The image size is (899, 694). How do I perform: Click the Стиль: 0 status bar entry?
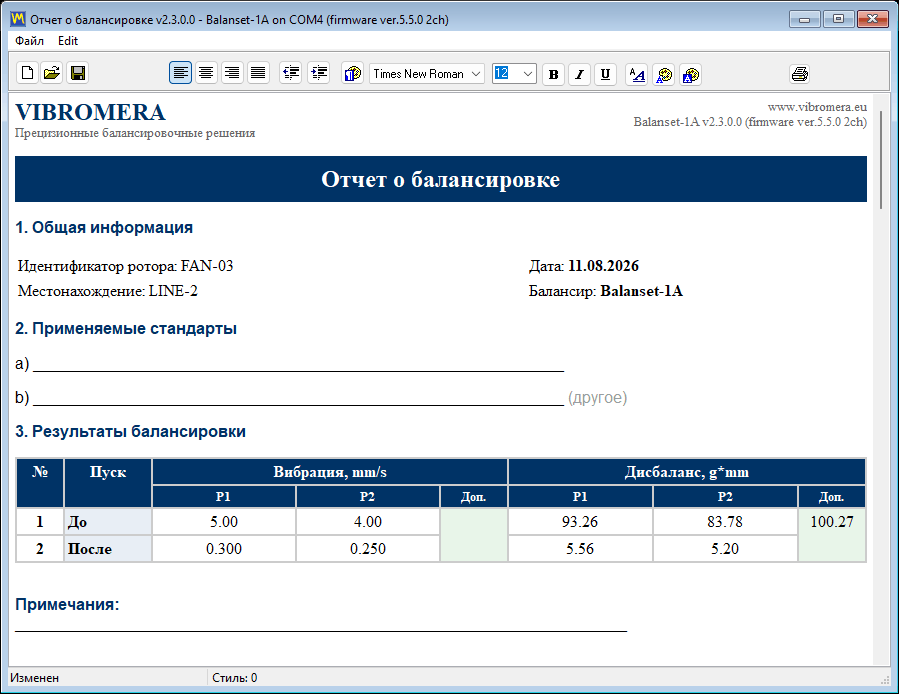(x=234, y=678)
